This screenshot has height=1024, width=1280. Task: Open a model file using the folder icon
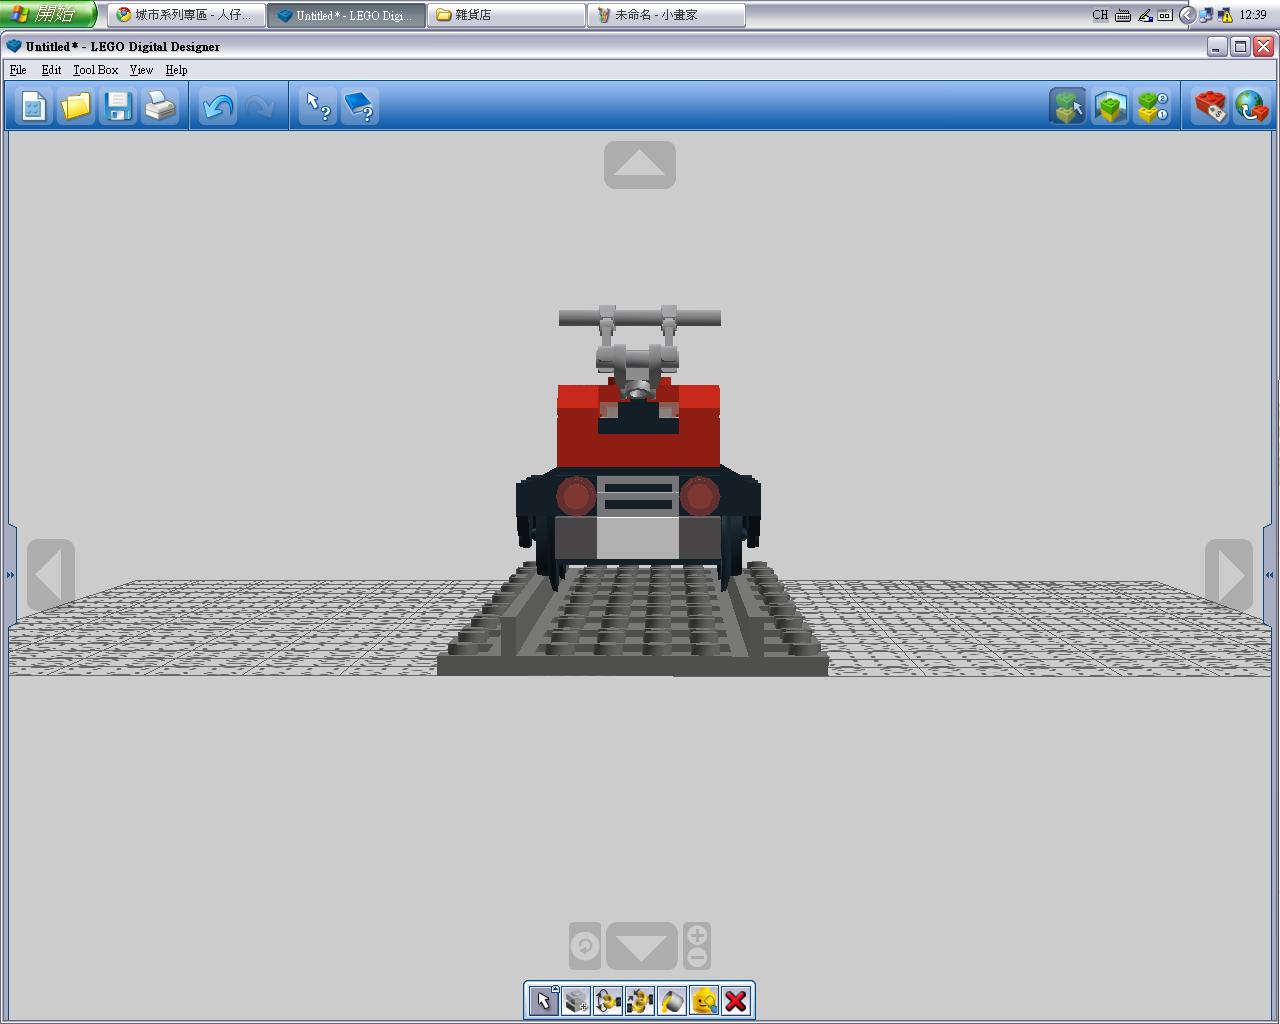75,106
